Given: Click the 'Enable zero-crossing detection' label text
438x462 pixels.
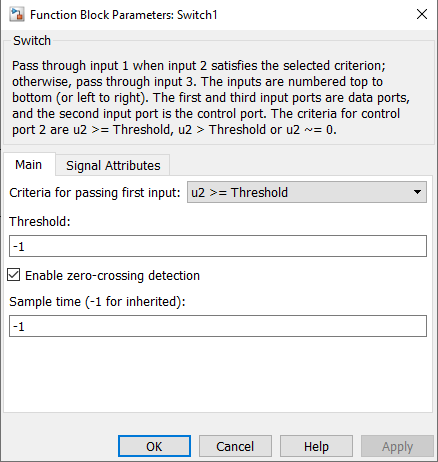Looking at the screenshot, I should pyautogui.click(x=112, y=276).
